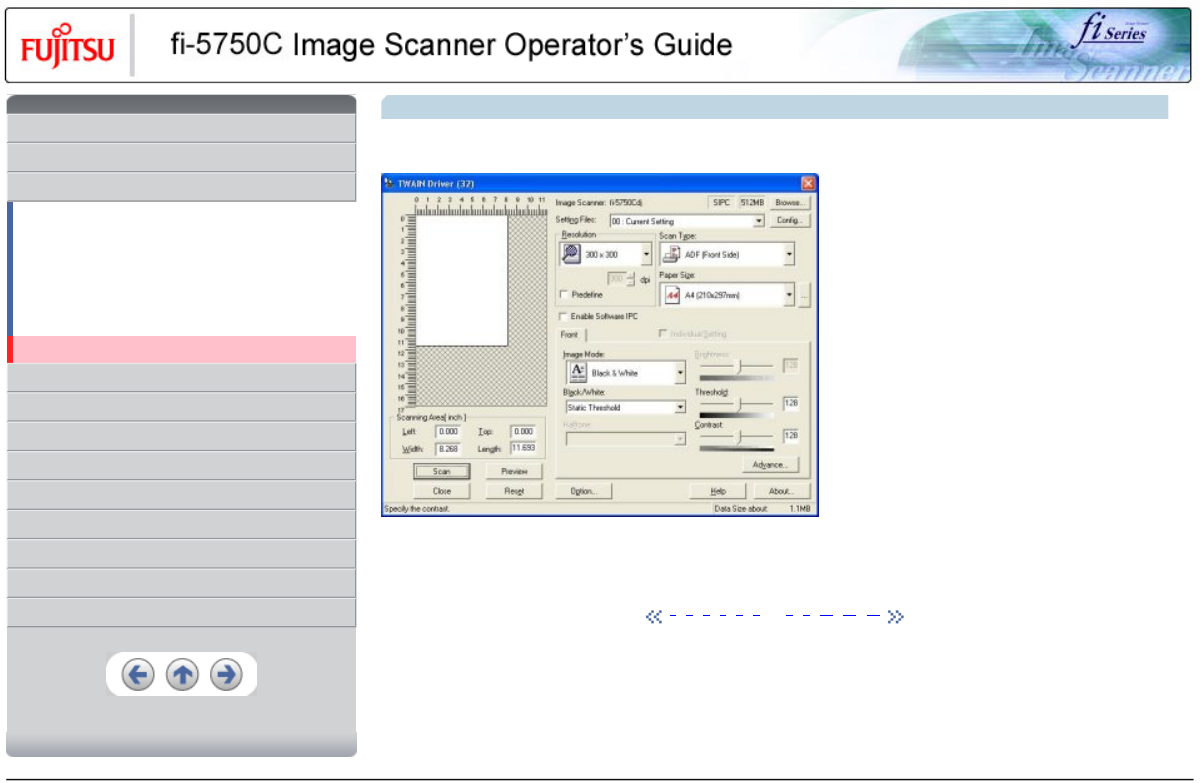Viewport: 1200px width, 783px height.
Task: Select the highlighted pink sidebar menu item
Action: [182, 349]
